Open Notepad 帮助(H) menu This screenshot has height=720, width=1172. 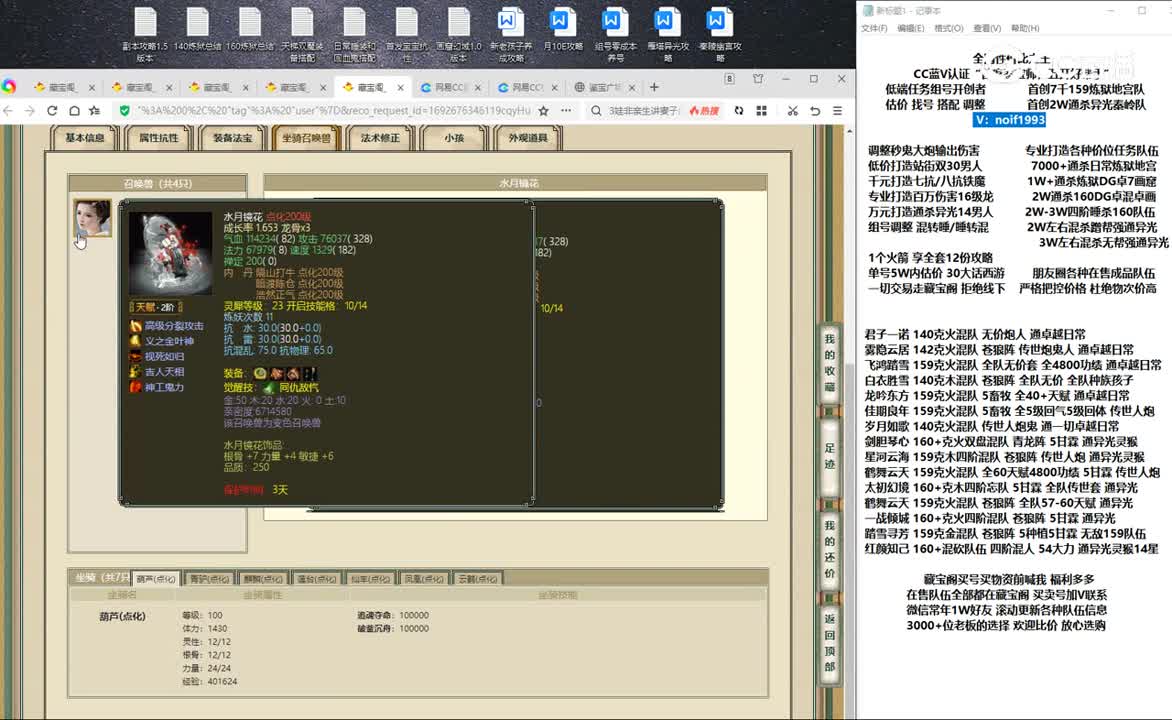(1025, 28)
